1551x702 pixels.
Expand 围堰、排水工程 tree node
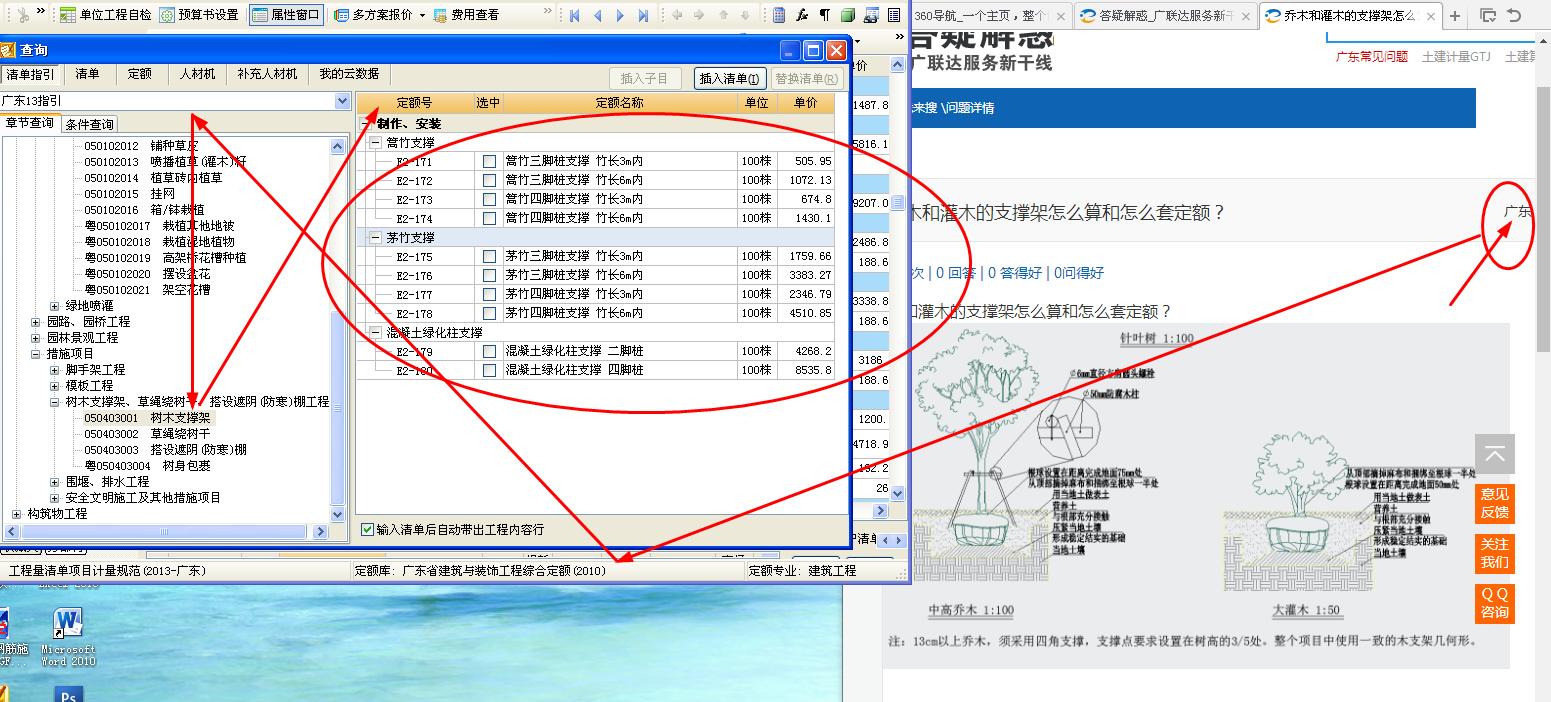pyautogui.click(x=56, y=482)
